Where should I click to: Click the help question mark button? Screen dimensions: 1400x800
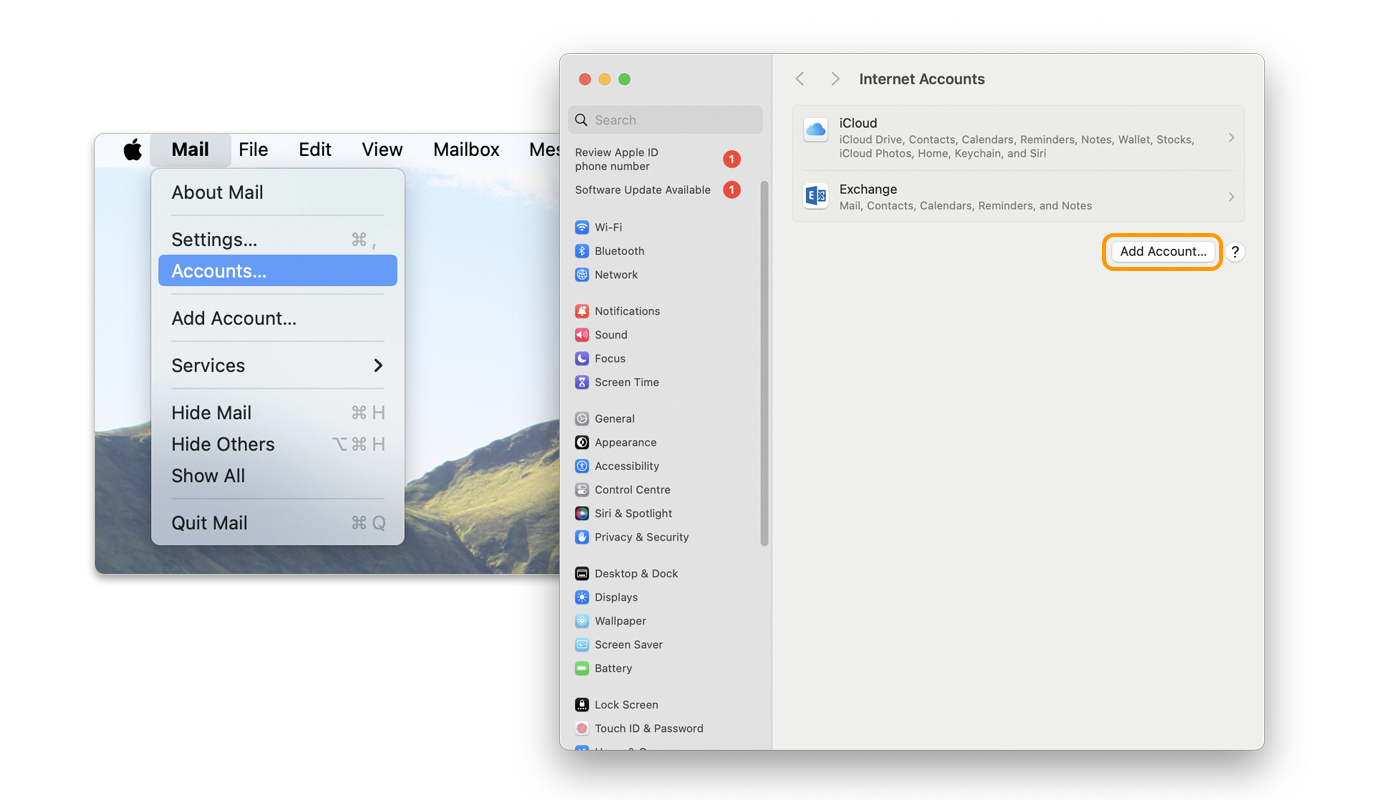point(1235,252)
